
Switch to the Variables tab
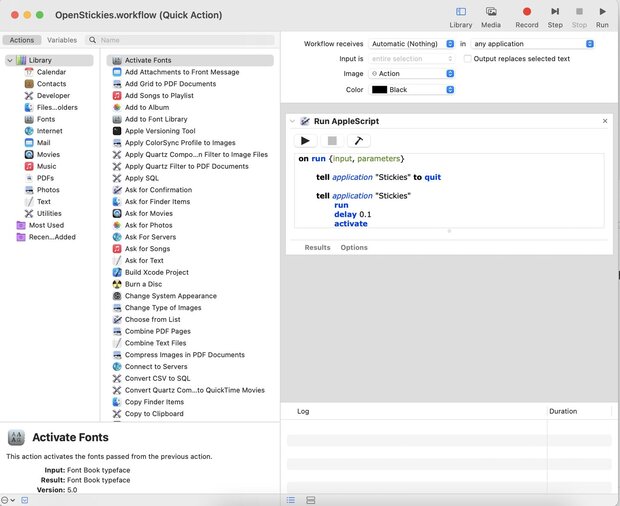pos(62,40)
